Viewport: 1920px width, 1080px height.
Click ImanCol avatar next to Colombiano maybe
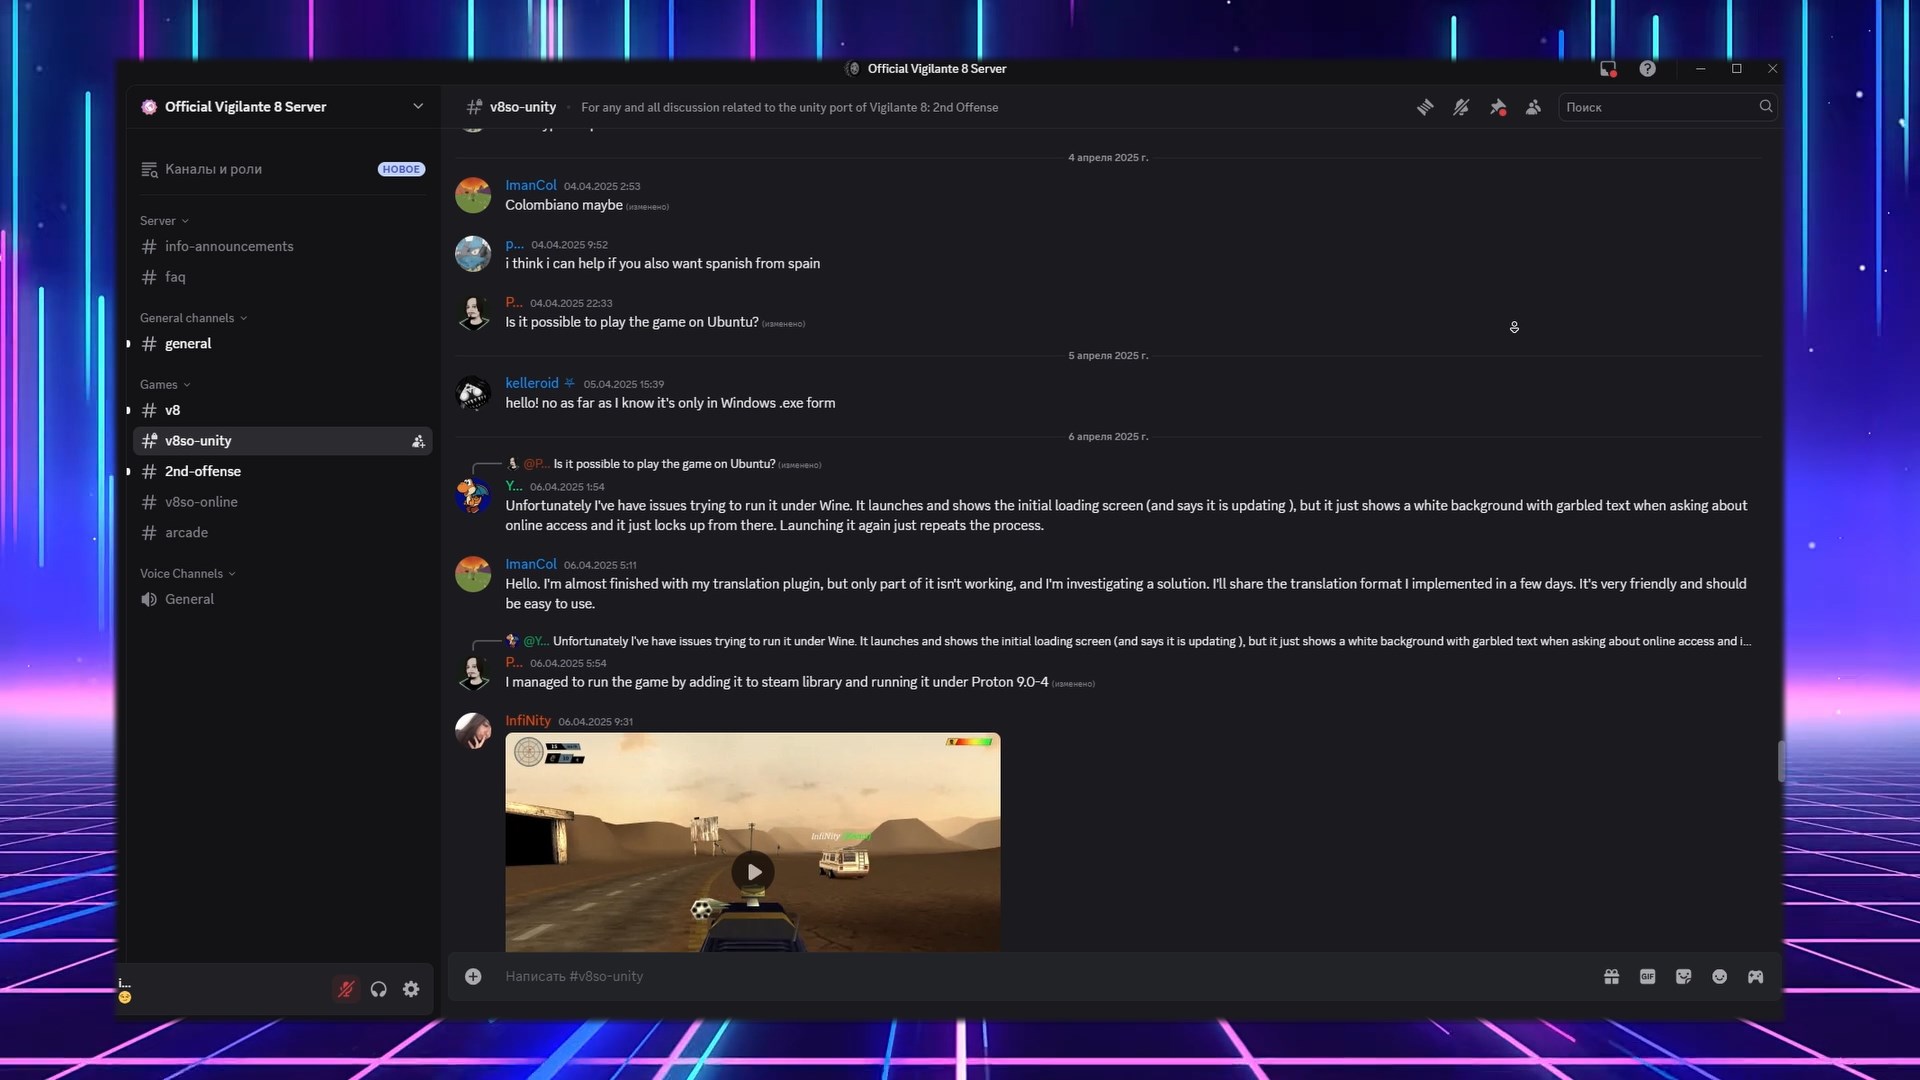(x=473, y=196)
